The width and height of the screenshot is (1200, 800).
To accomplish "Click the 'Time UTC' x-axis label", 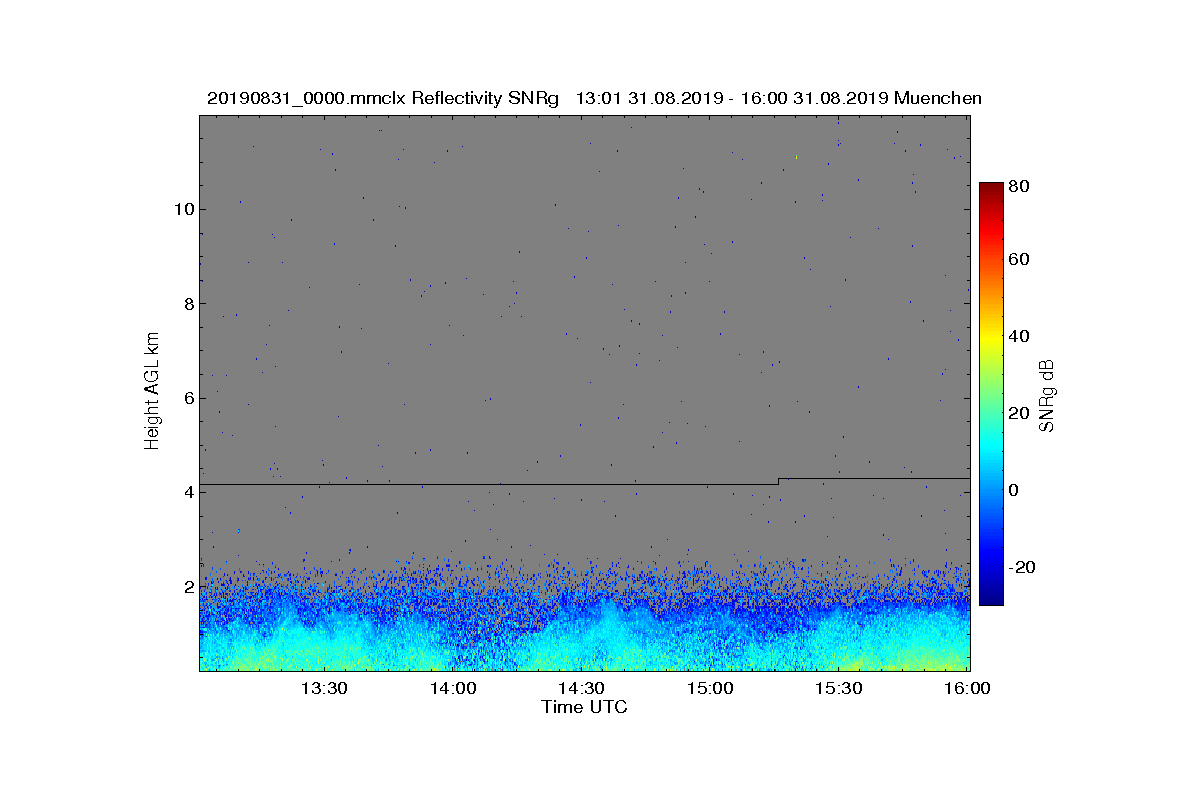I will pyautogui.click(x=585, y=707).
